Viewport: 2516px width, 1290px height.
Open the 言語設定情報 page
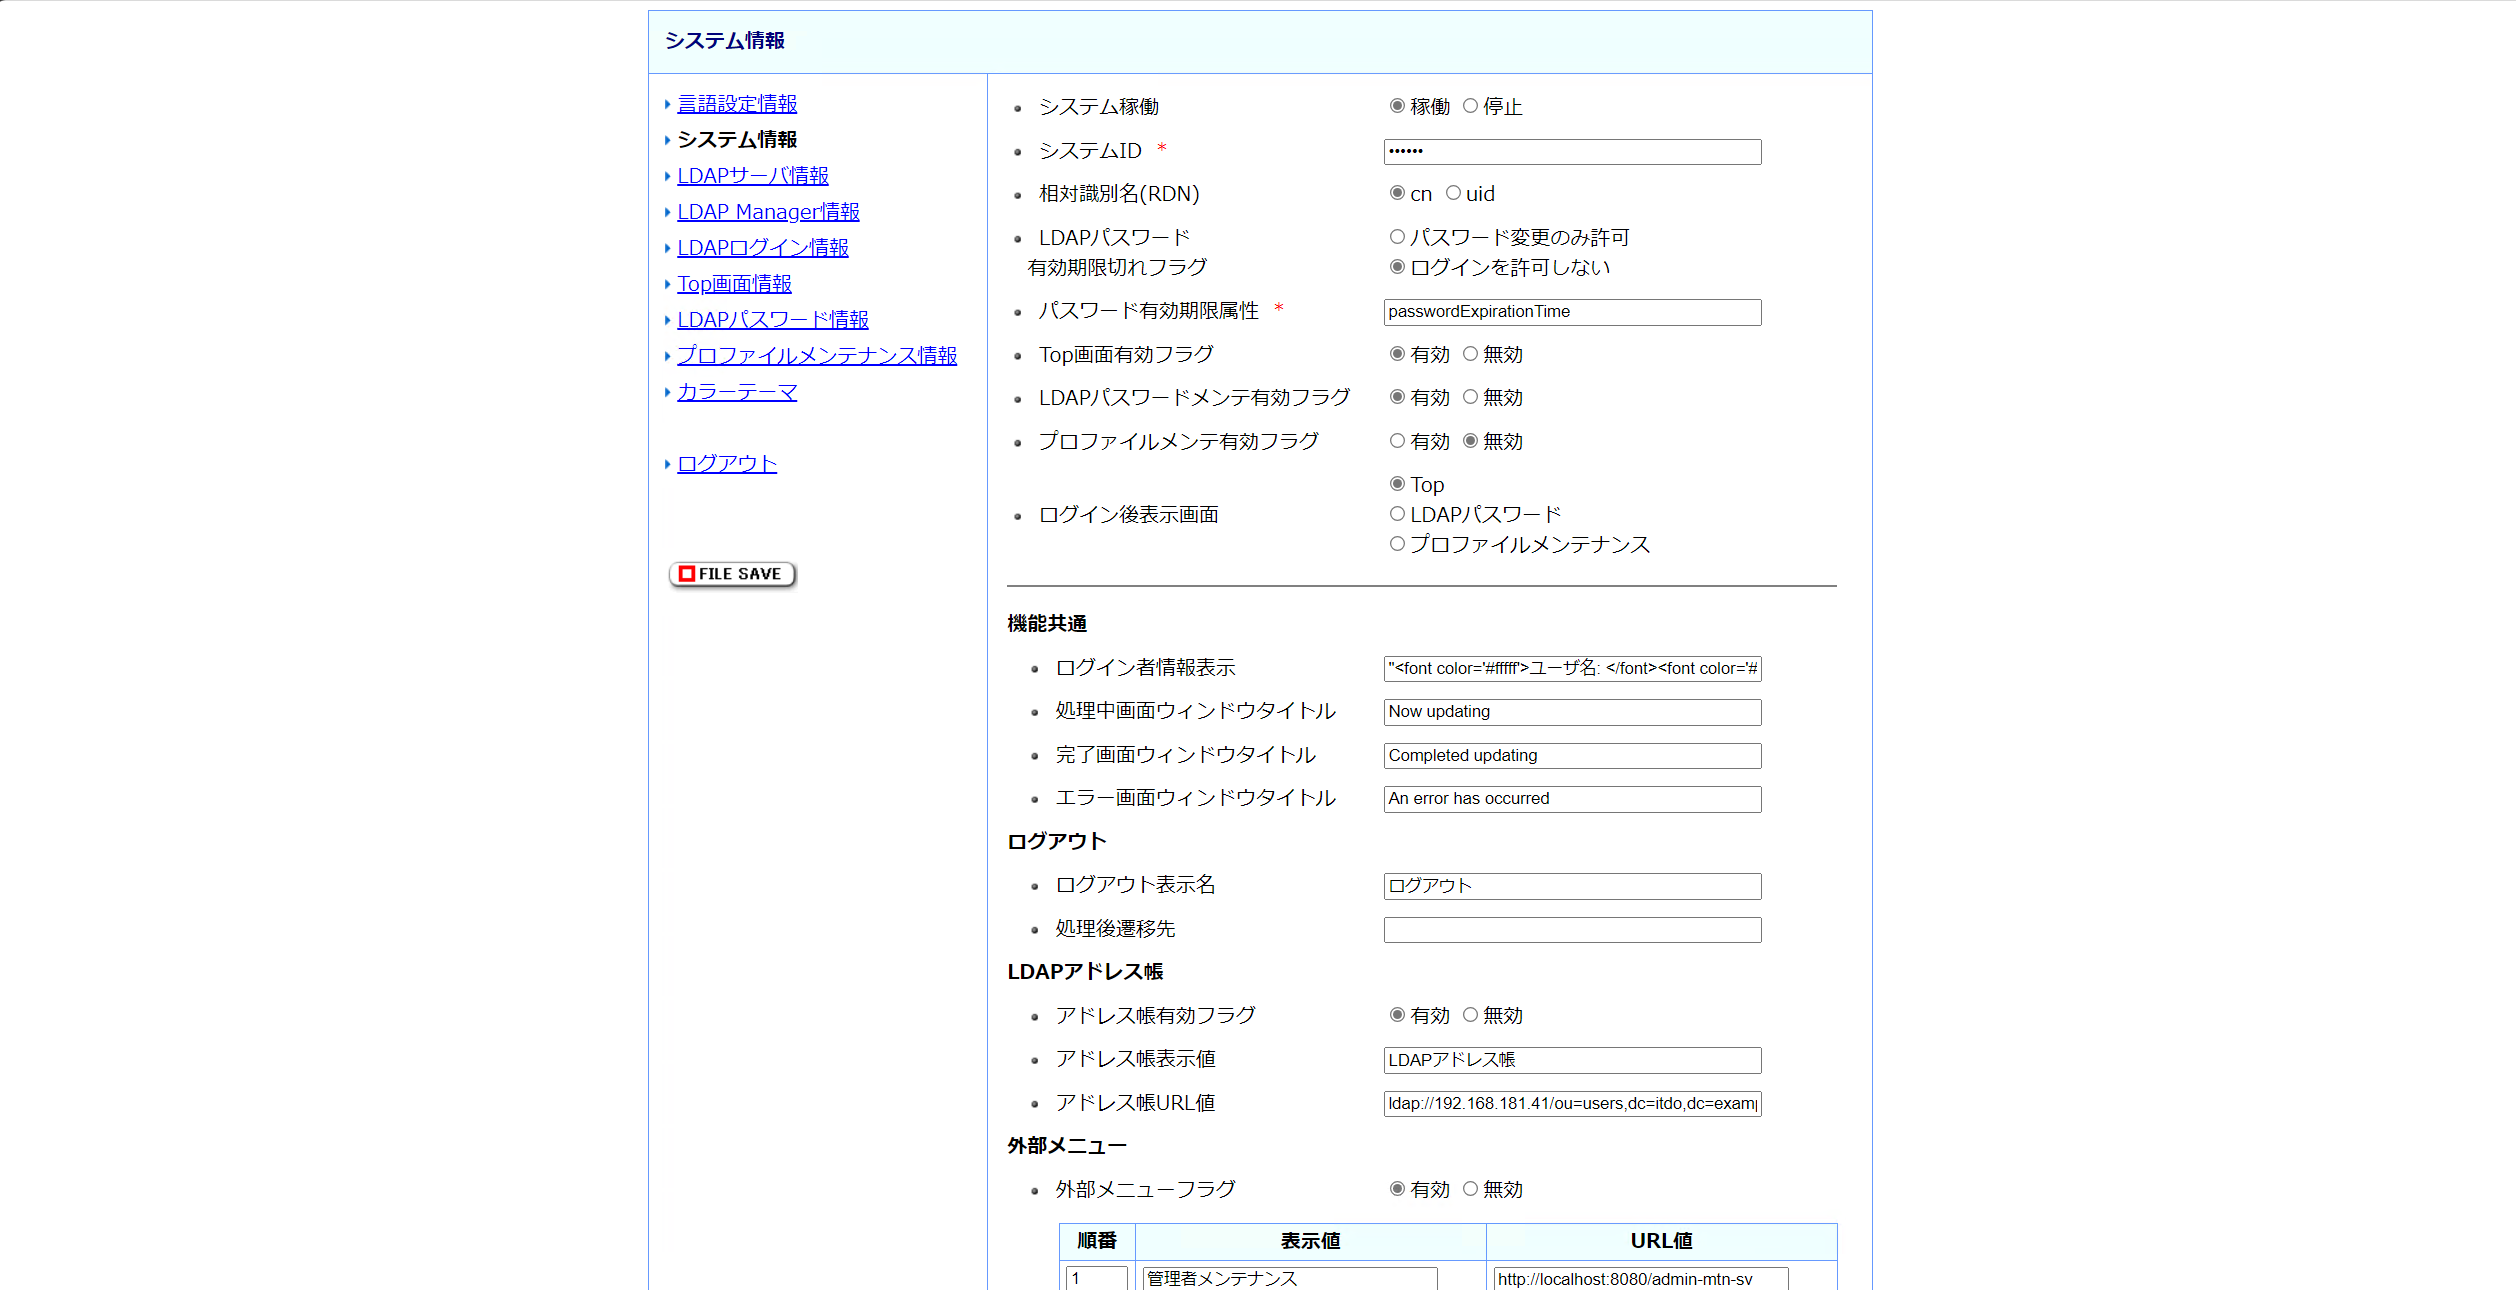(x=736, y=103)
